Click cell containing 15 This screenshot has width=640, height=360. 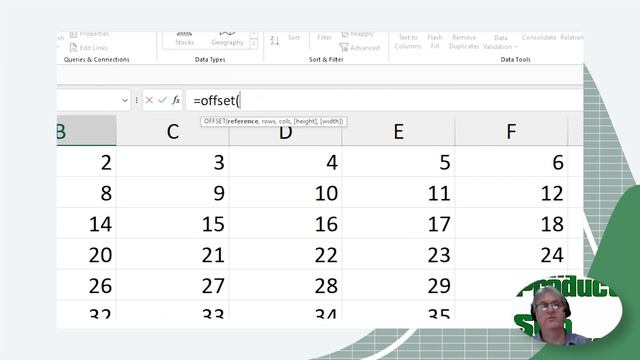pyautogui.click(x=173, y=223)
